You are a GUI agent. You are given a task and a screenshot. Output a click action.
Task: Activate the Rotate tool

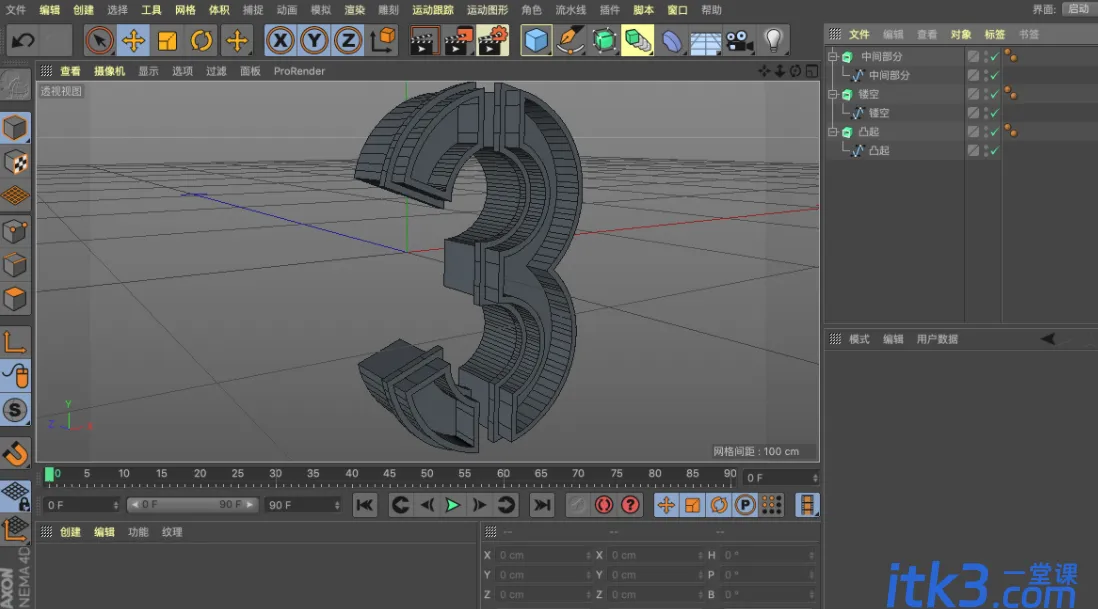pos(202,41)
